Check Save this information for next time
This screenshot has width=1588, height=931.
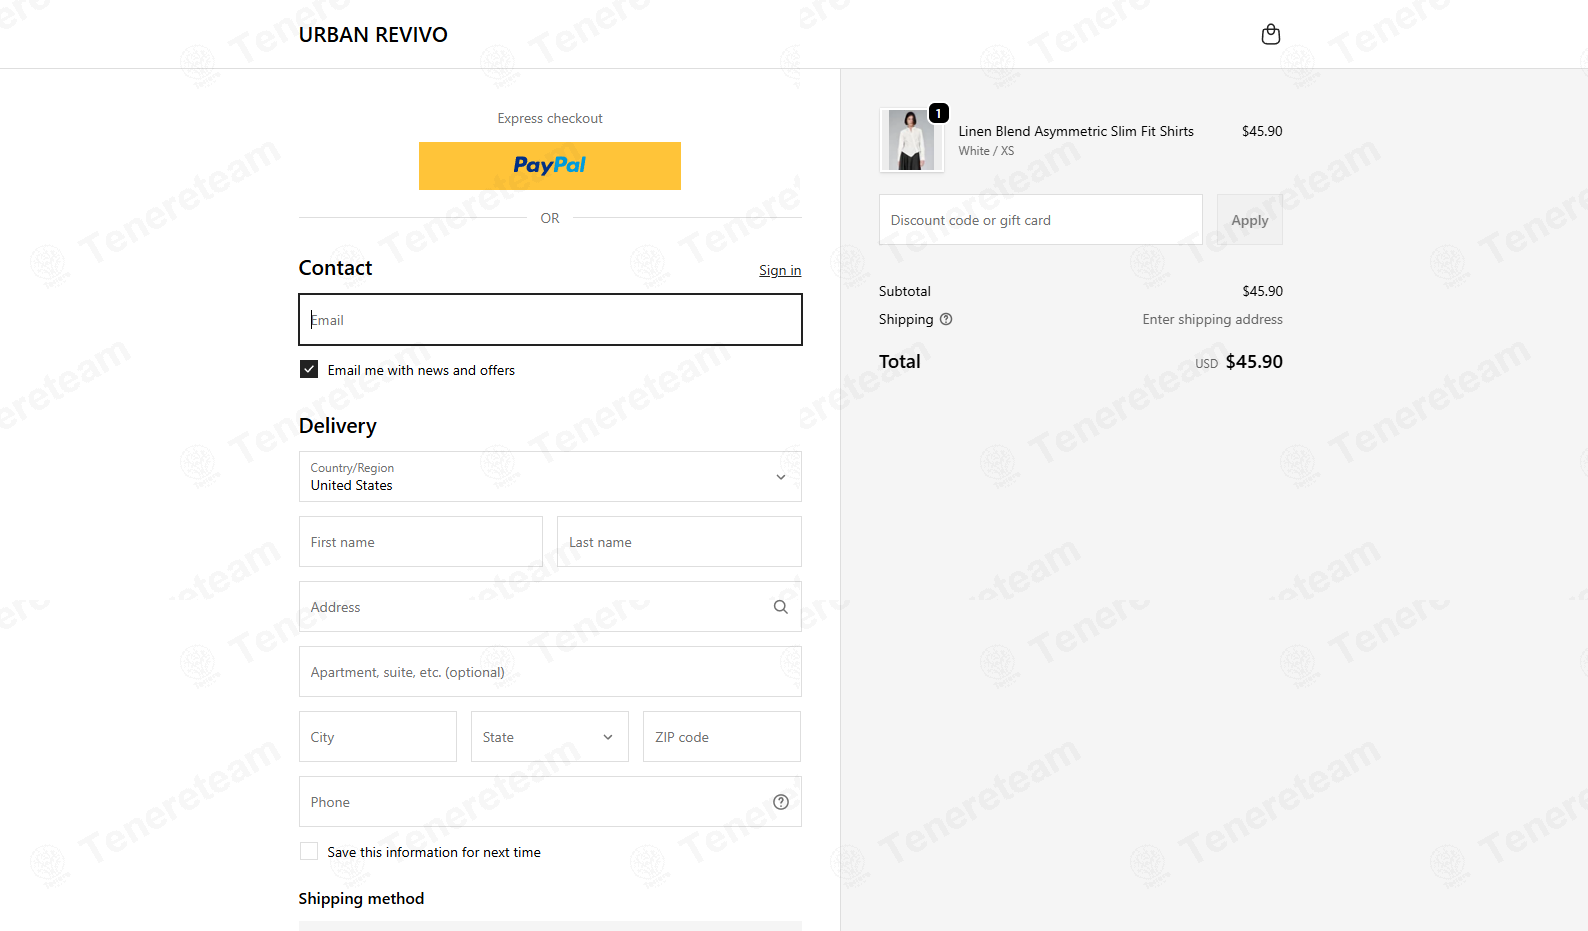click(x=309, y=851)
